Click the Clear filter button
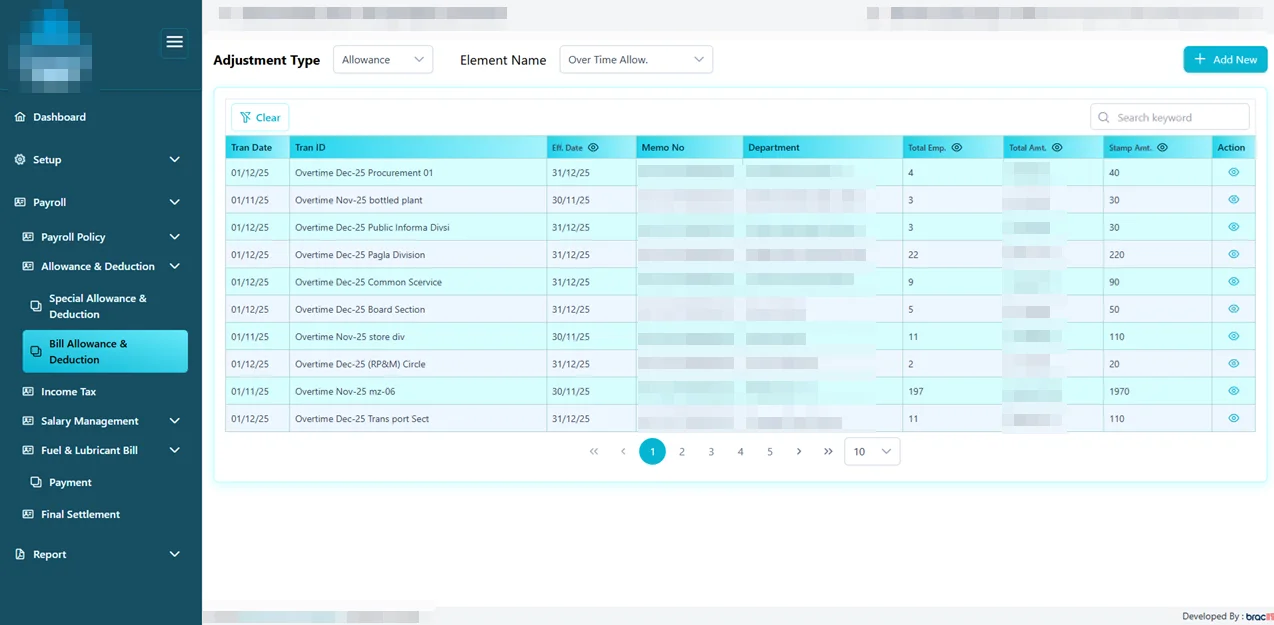1274x625 pixels. coord(260,118)
